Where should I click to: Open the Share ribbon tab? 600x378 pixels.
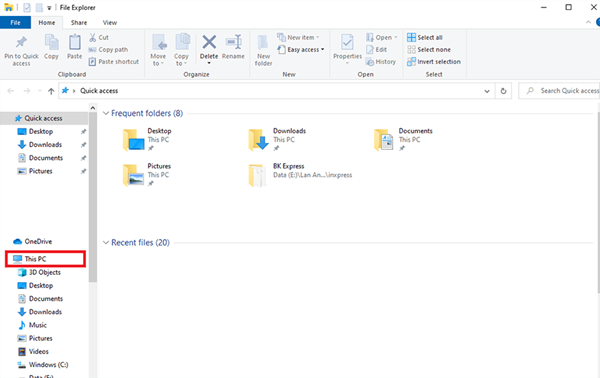[x=79, y=23]
